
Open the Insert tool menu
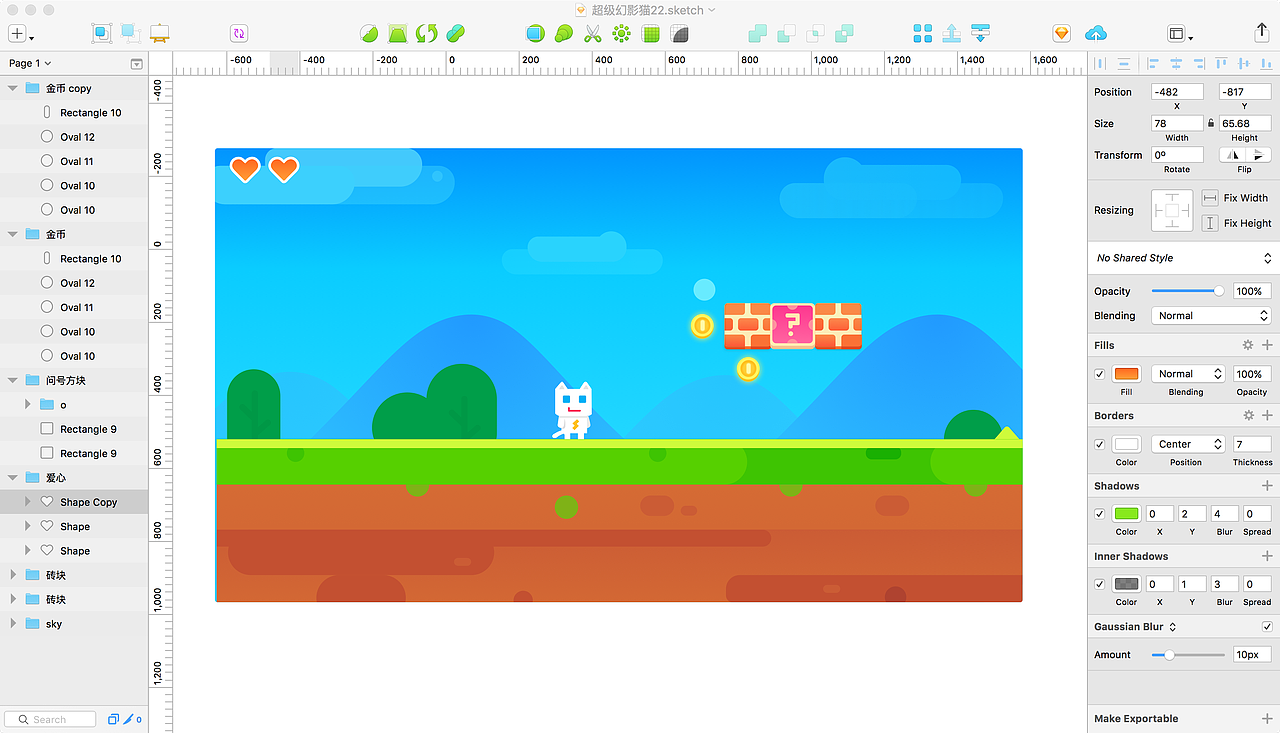tap(20, 34)
